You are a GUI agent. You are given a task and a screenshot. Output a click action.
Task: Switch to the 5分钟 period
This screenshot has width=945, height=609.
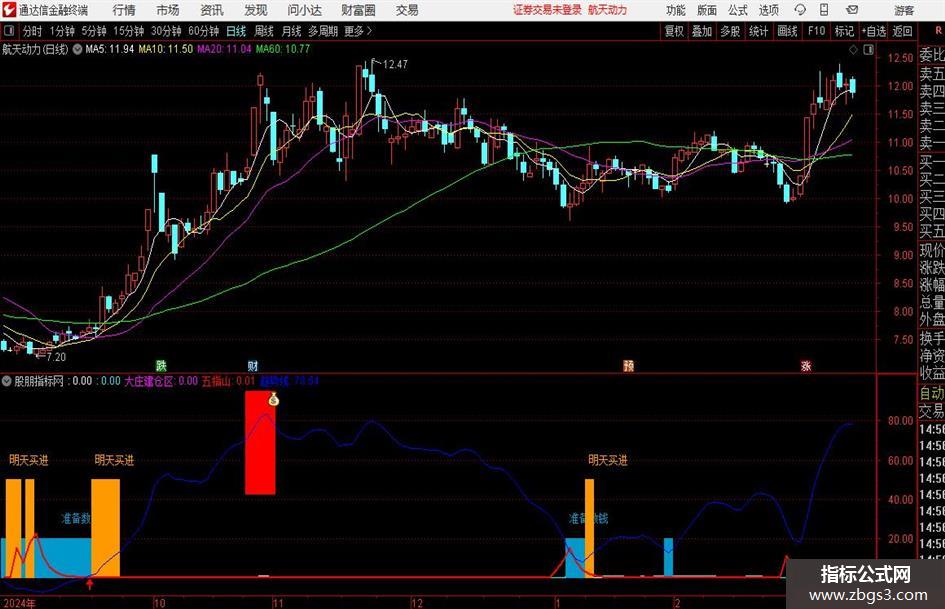tap(94, 31)
